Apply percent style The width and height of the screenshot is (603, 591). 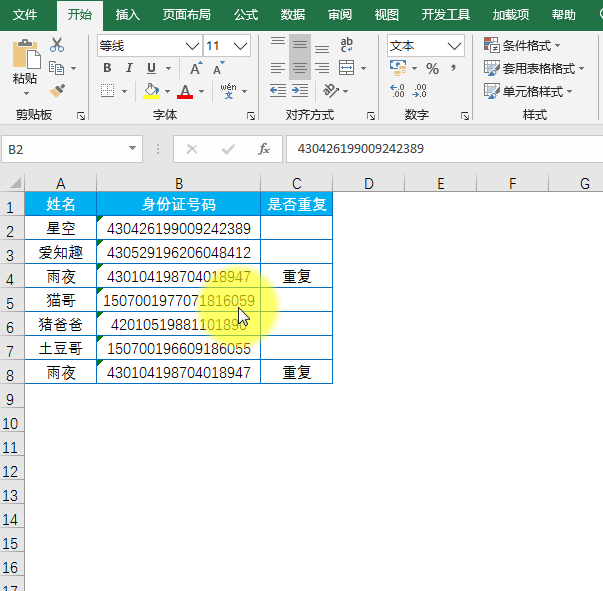[x=432, y=68]
